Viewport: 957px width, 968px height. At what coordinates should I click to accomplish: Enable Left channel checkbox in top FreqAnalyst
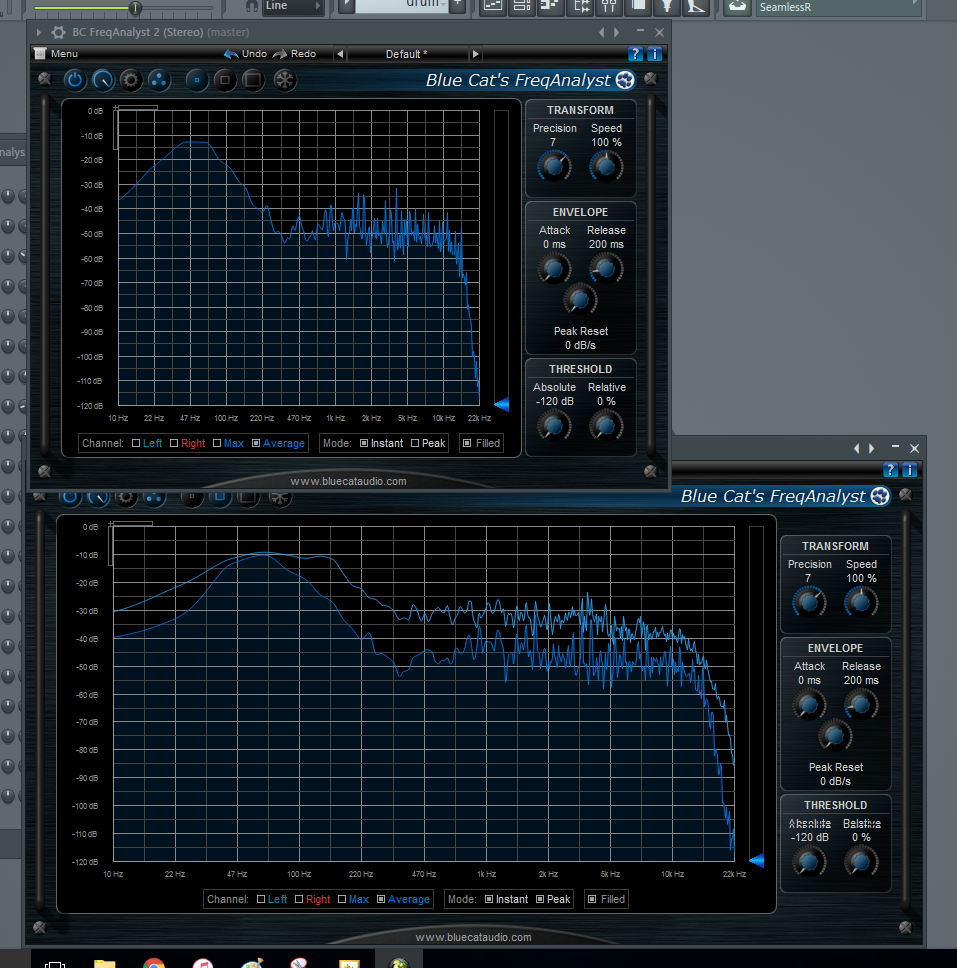coord(136,443)
